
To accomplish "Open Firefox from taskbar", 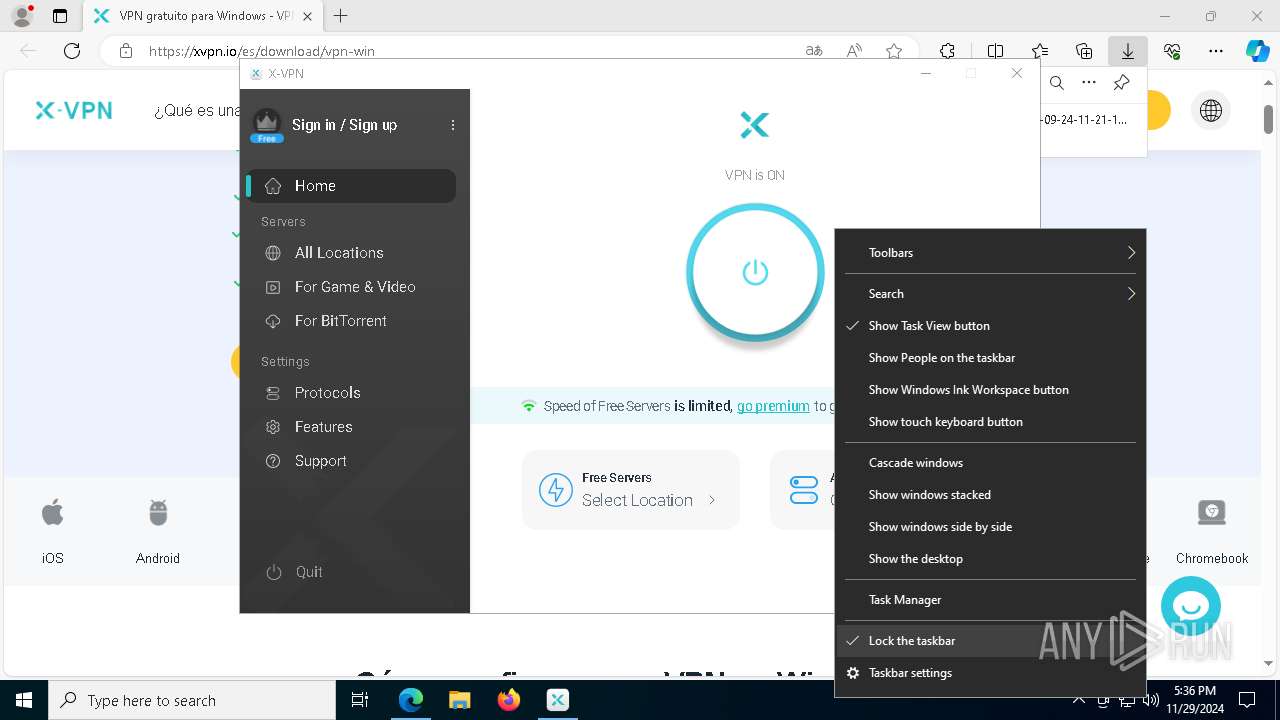I will (508, 700).
